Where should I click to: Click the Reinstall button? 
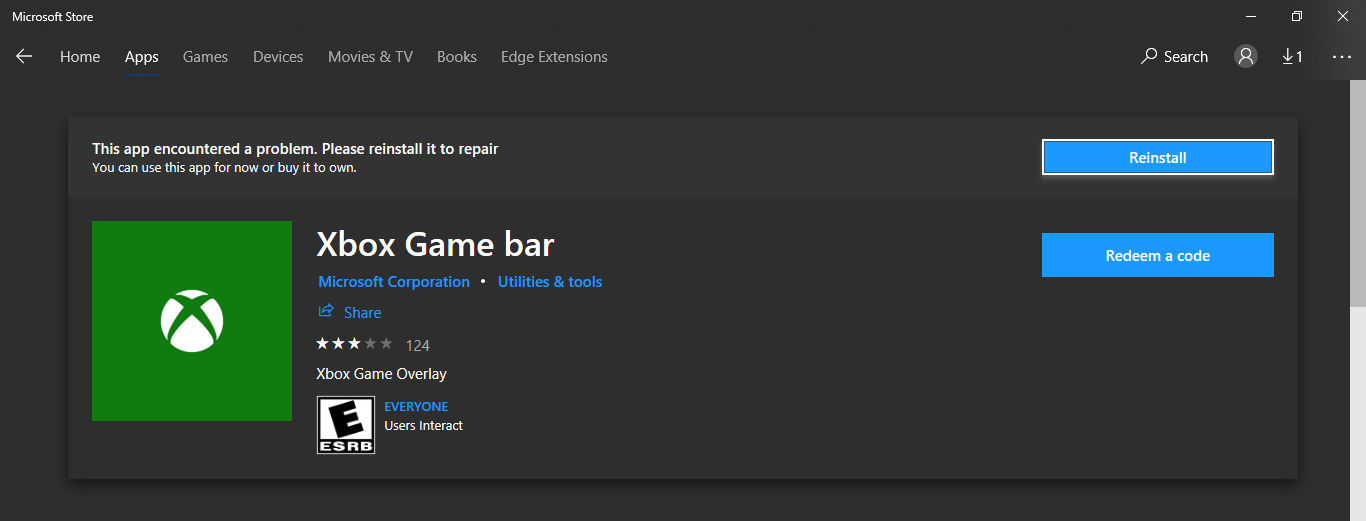point(1158,157)
